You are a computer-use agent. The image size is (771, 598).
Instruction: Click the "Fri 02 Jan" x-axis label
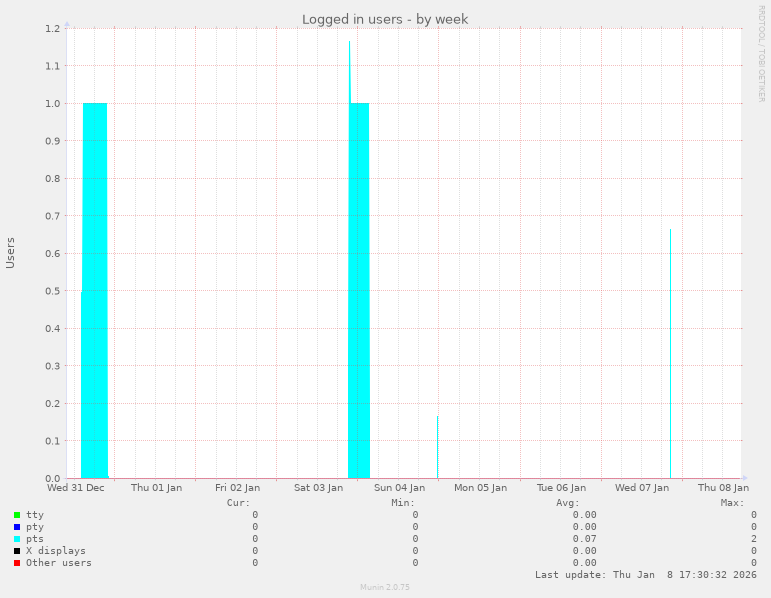(x=237, y=488)
